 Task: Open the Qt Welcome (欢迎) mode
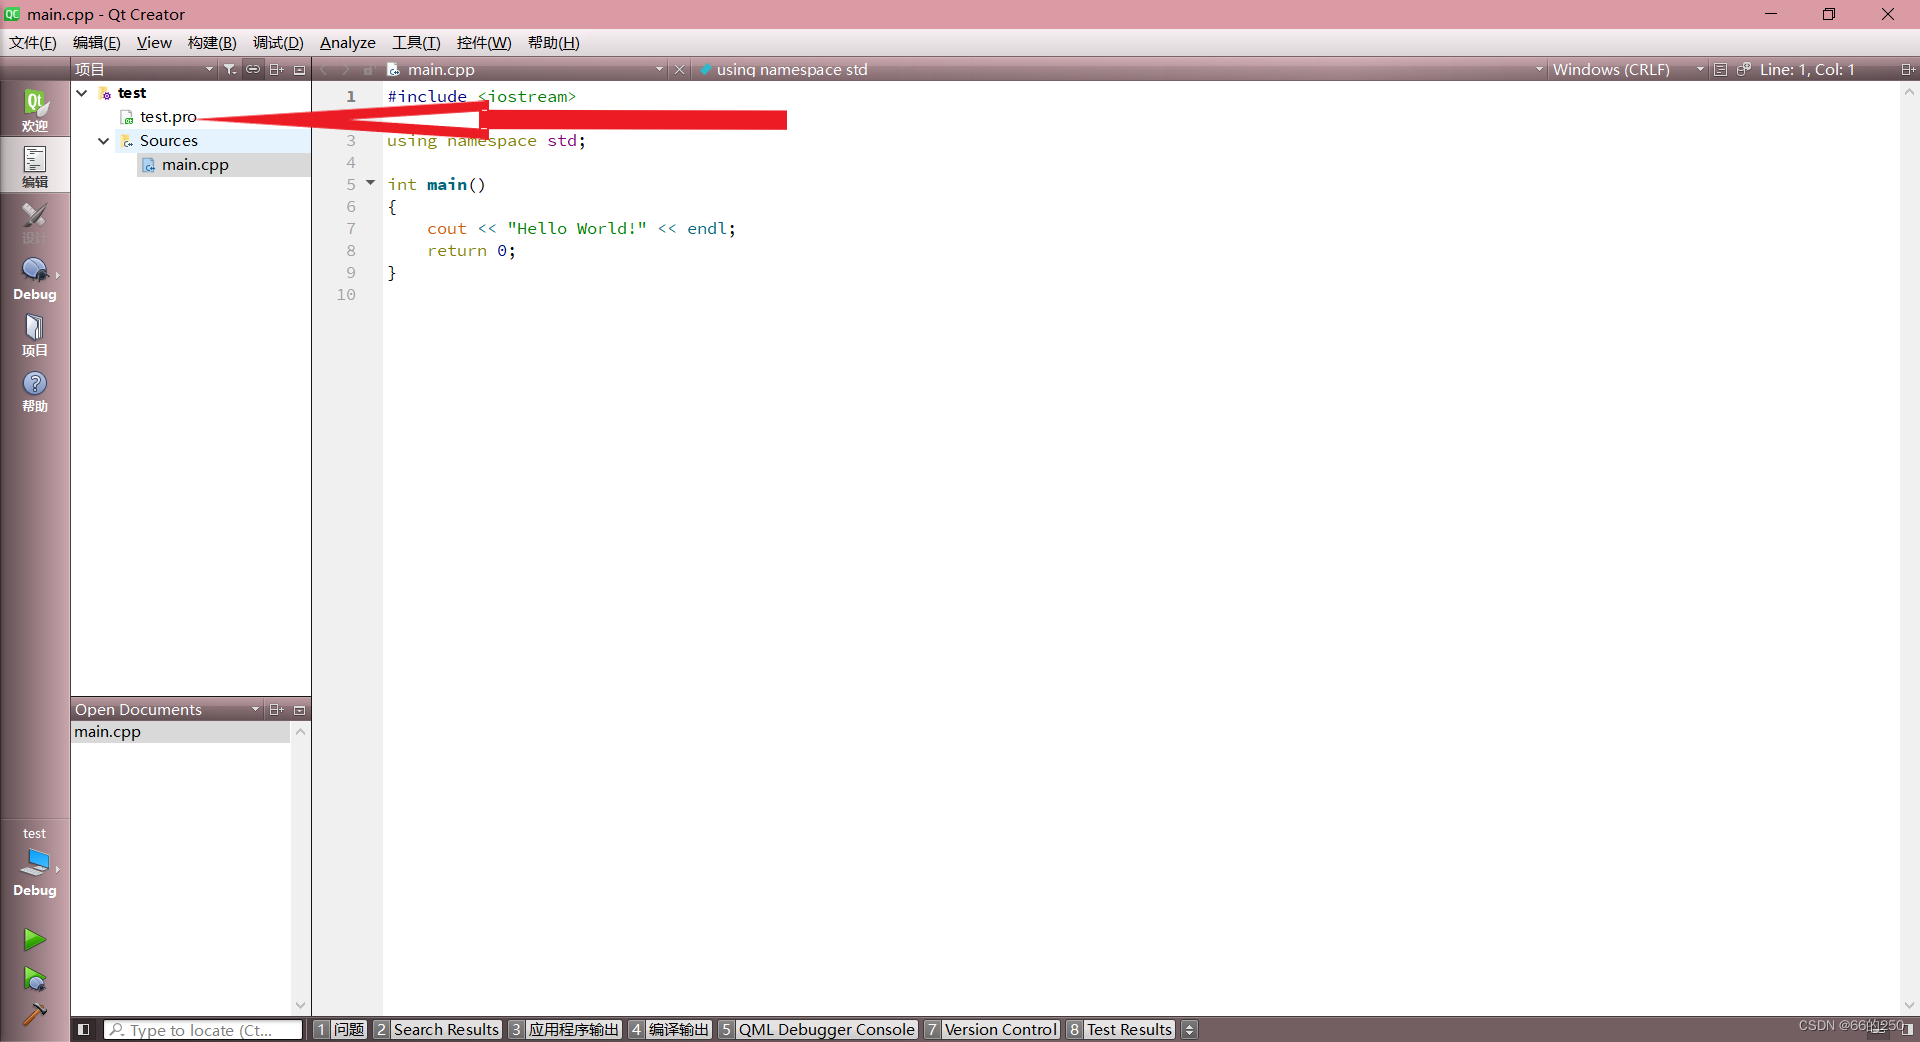(x=35, y=109)
